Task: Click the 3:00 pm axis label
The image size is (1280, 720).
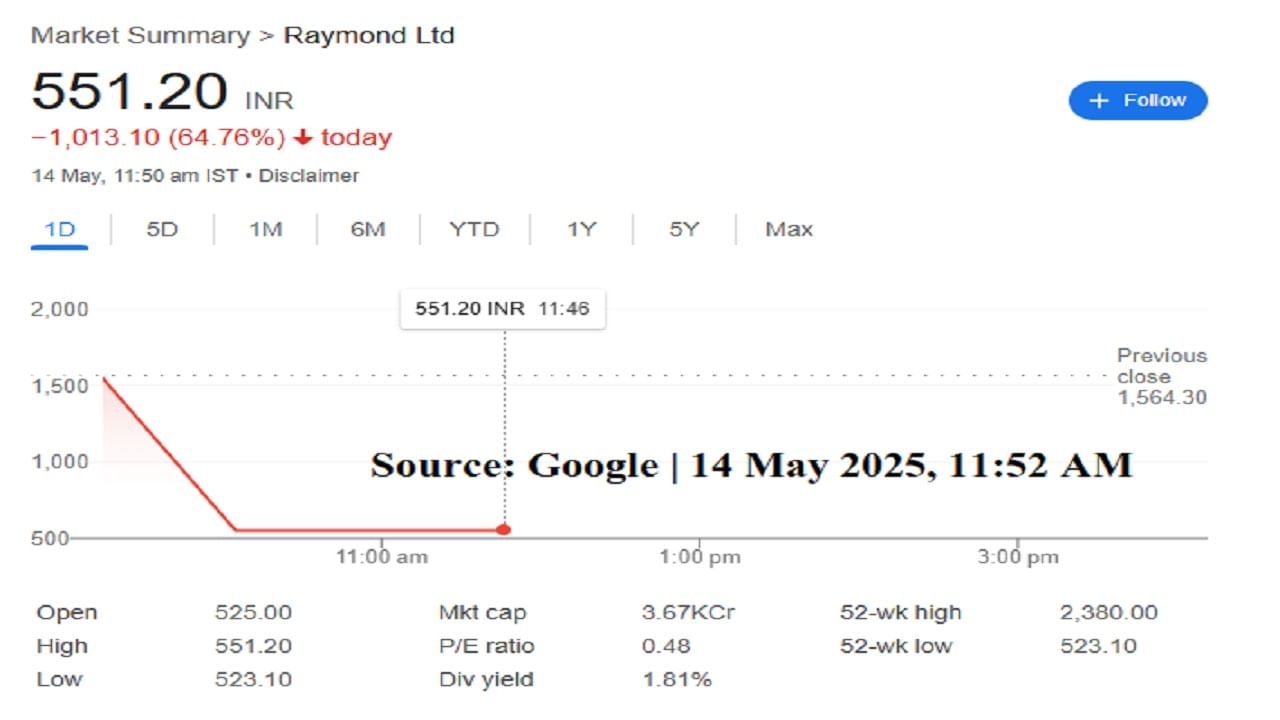Action: point(1018,557)
